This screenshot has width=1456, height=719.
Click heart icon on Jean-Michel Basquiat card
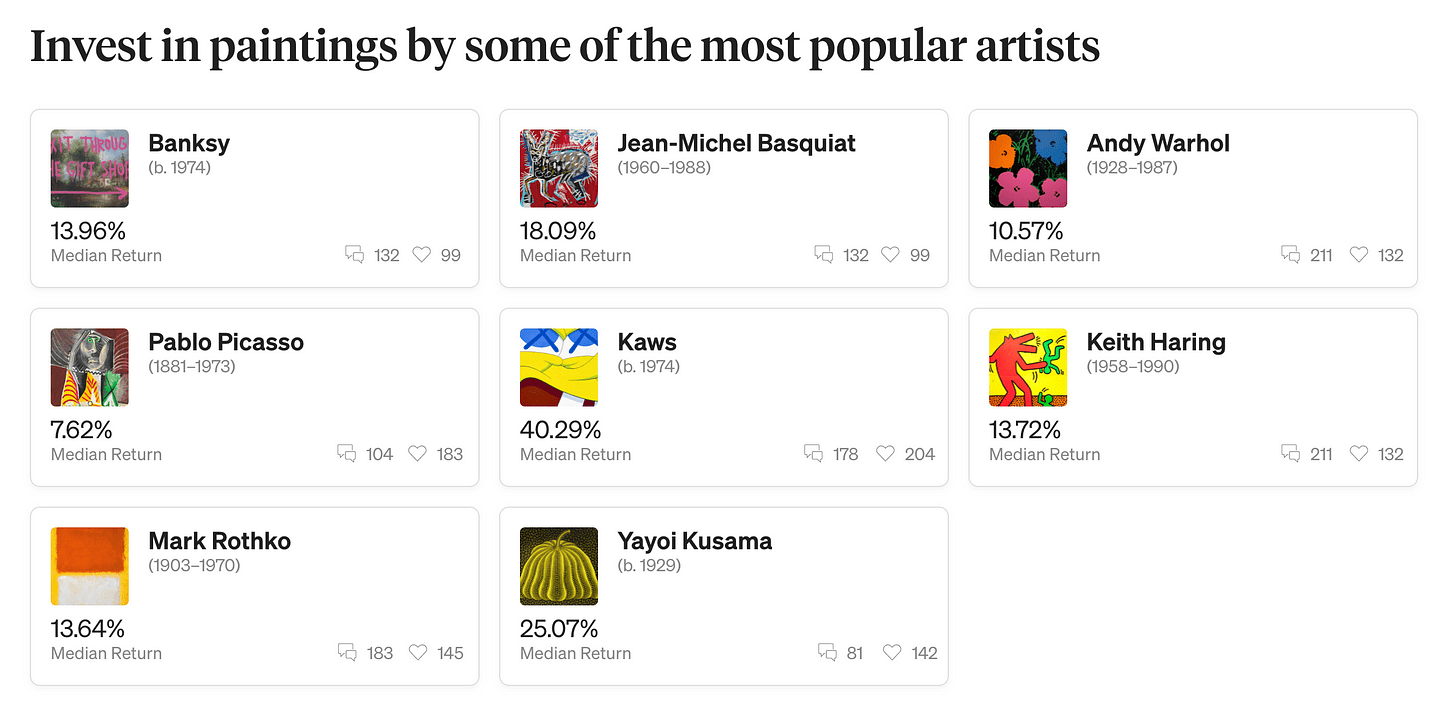[x=891, y=255]
